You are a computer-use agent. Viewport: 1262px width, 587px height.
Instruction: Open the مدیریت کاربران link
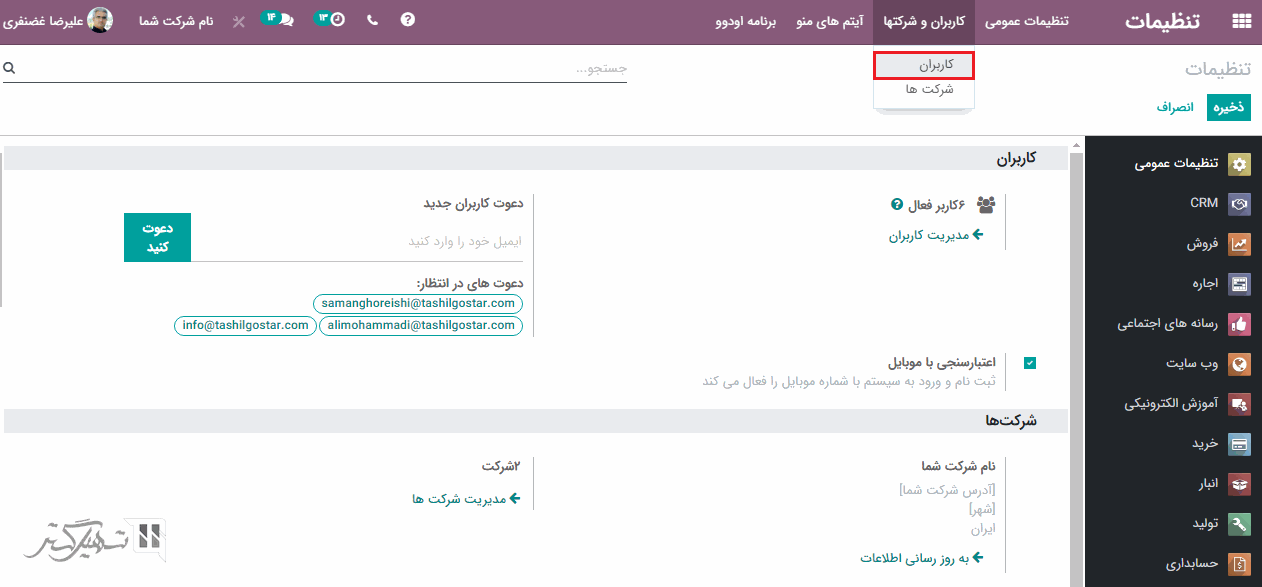[x=937, y=236]
